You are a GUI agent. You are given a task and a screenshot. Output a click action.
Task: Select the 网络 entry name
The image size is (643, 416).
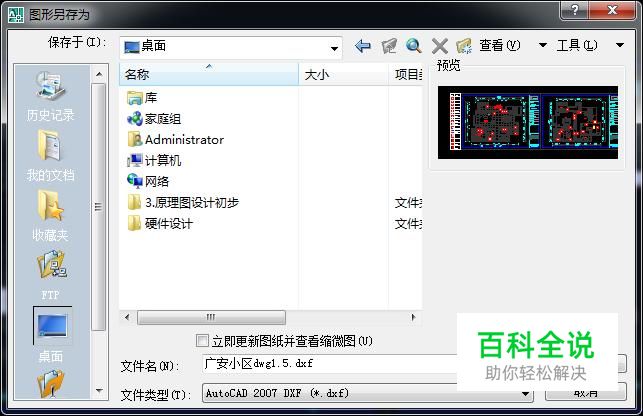point(157,181)
